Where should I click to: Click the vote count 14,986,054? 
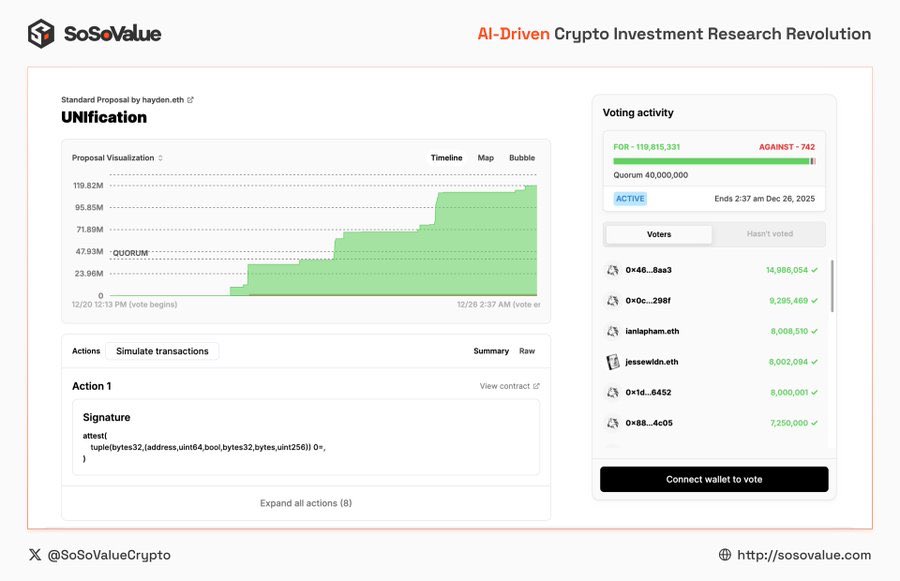(787, 270)
